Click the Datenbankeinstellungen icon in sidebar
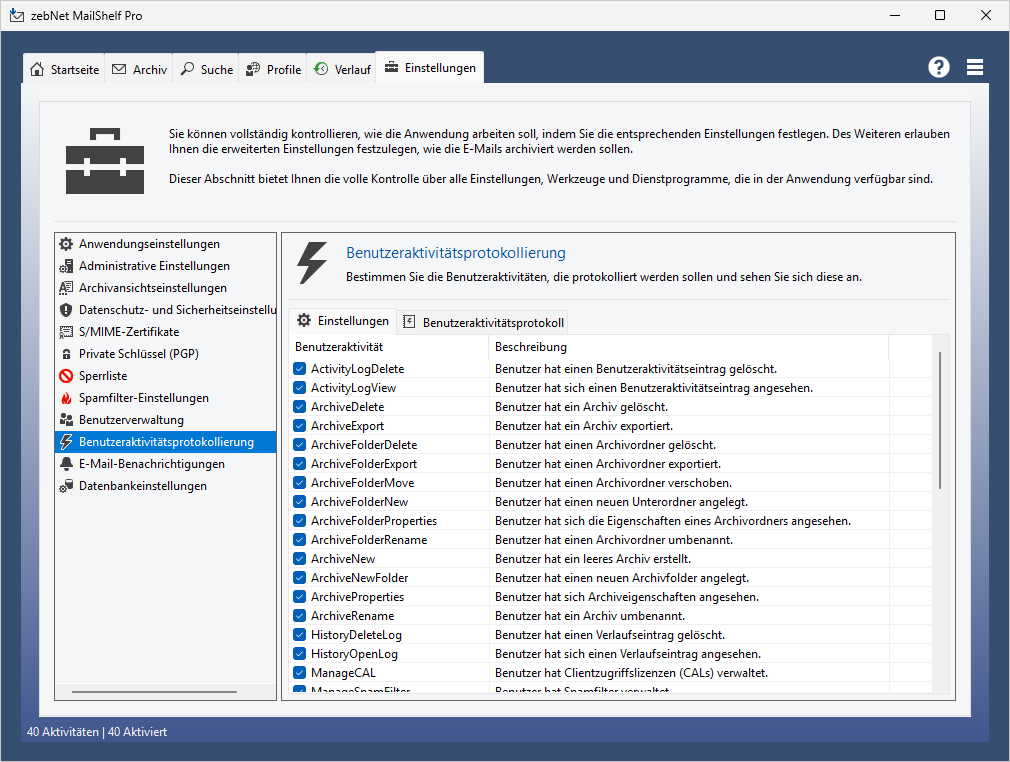This screenshot has height=762, width=1010. tap(66, 486)
